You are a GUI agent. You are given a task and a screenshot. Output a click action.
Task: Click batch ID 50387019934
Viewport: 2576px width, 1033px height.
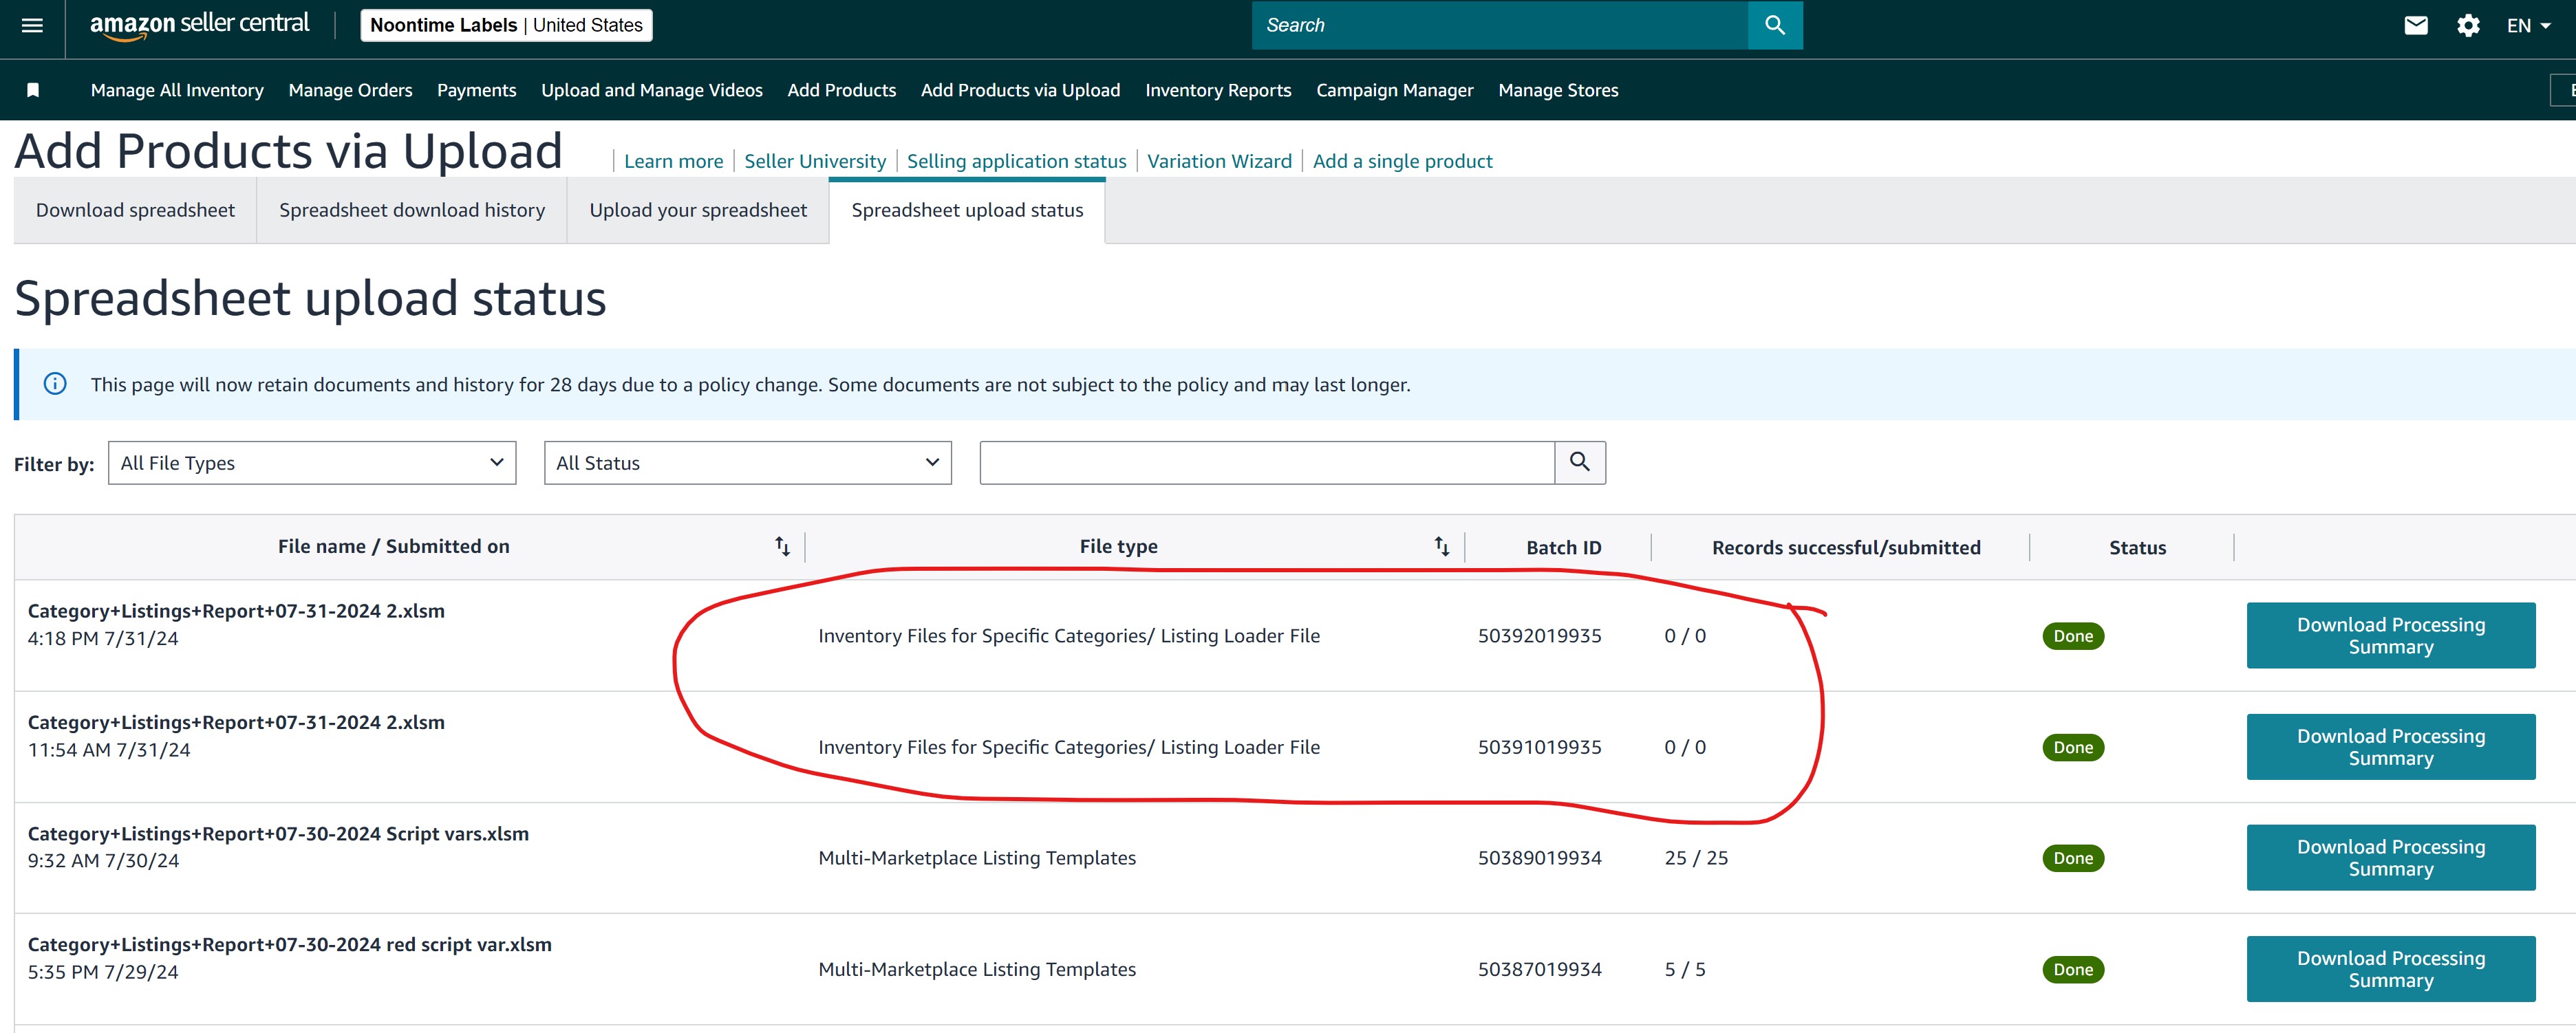click(x=1539, y=969)
